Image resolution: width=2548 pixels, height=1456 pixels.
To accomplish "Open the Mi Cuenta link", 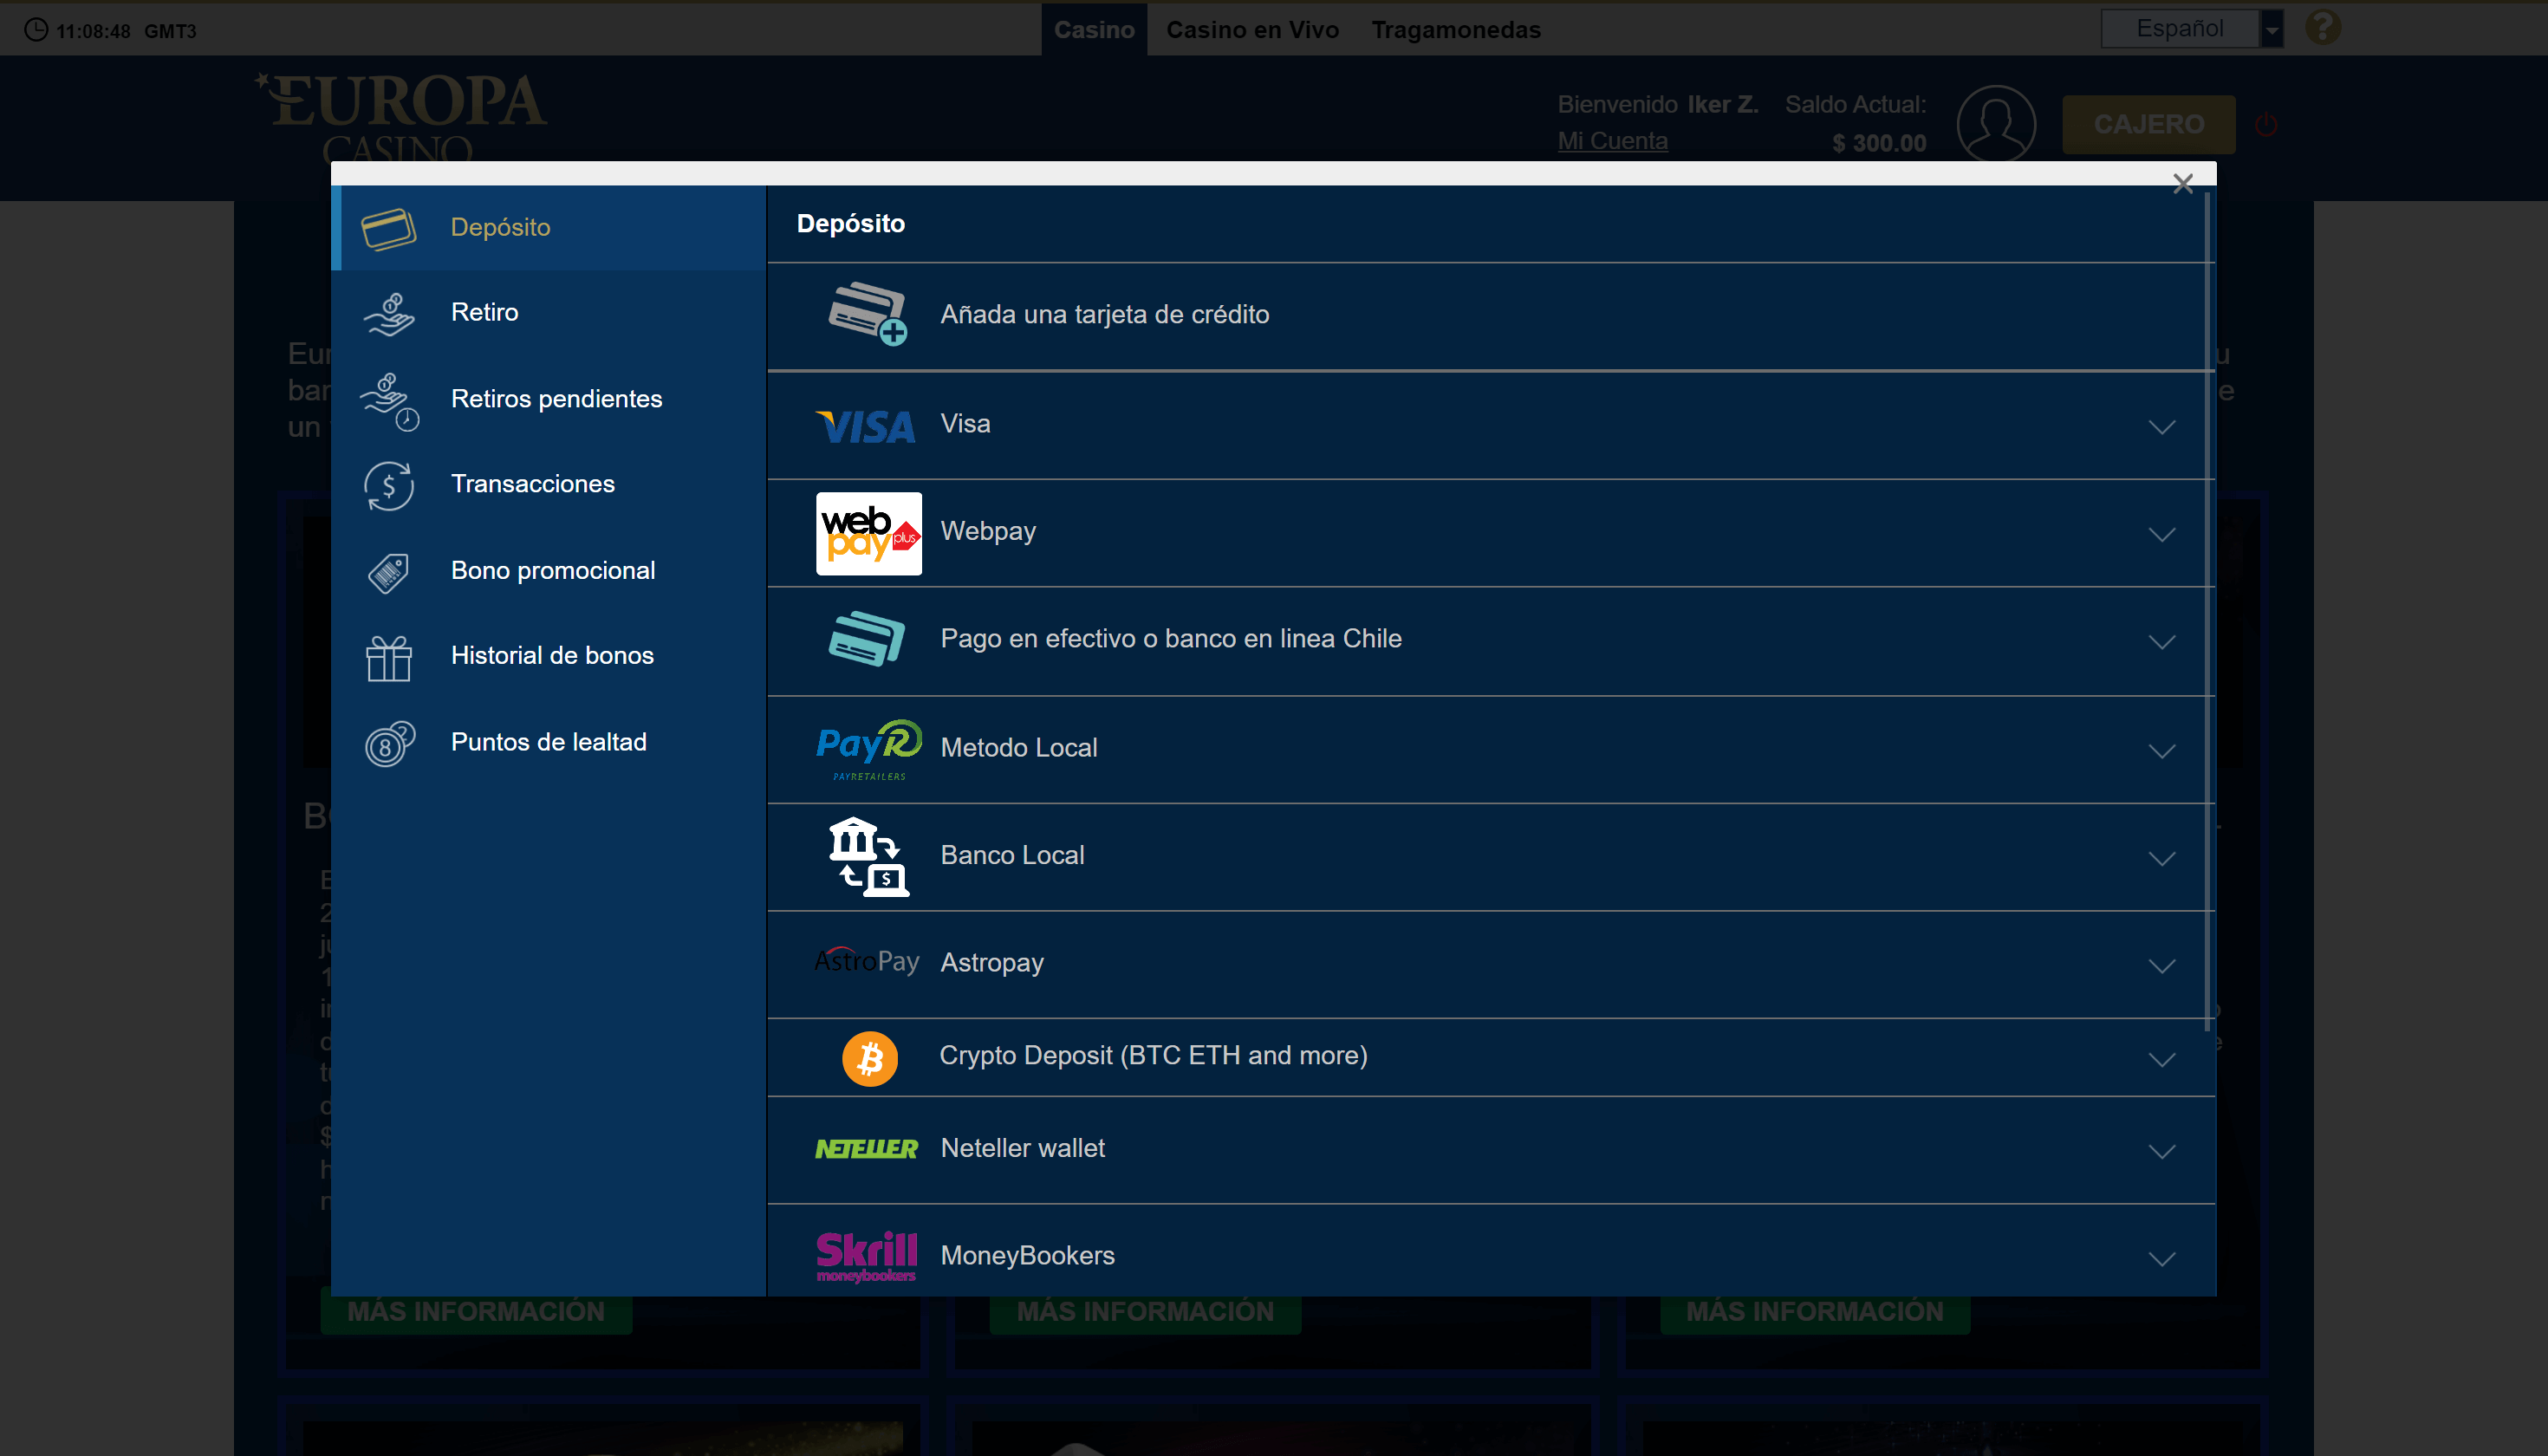I will coord(1612,141).
